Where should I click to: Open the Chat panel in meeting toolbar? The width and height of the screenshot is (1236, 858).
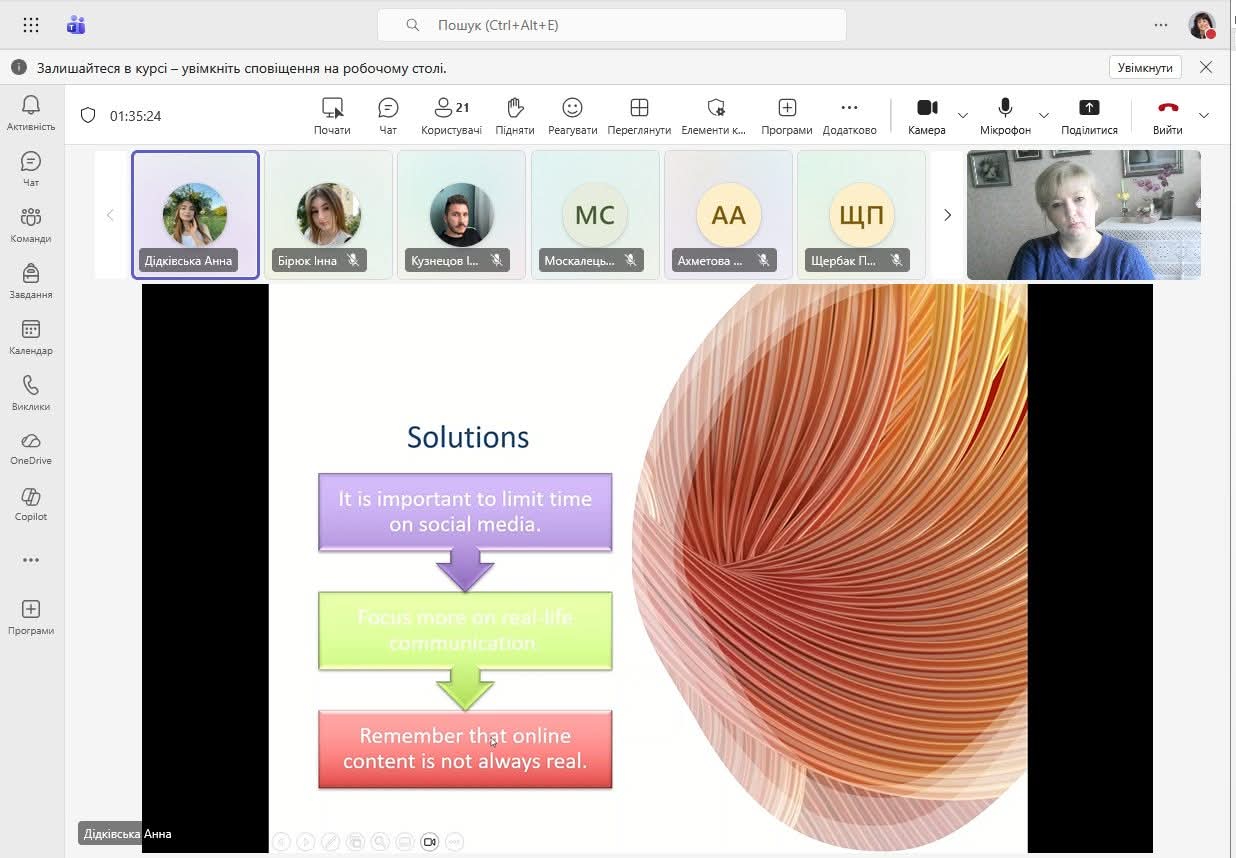(388, 115)
